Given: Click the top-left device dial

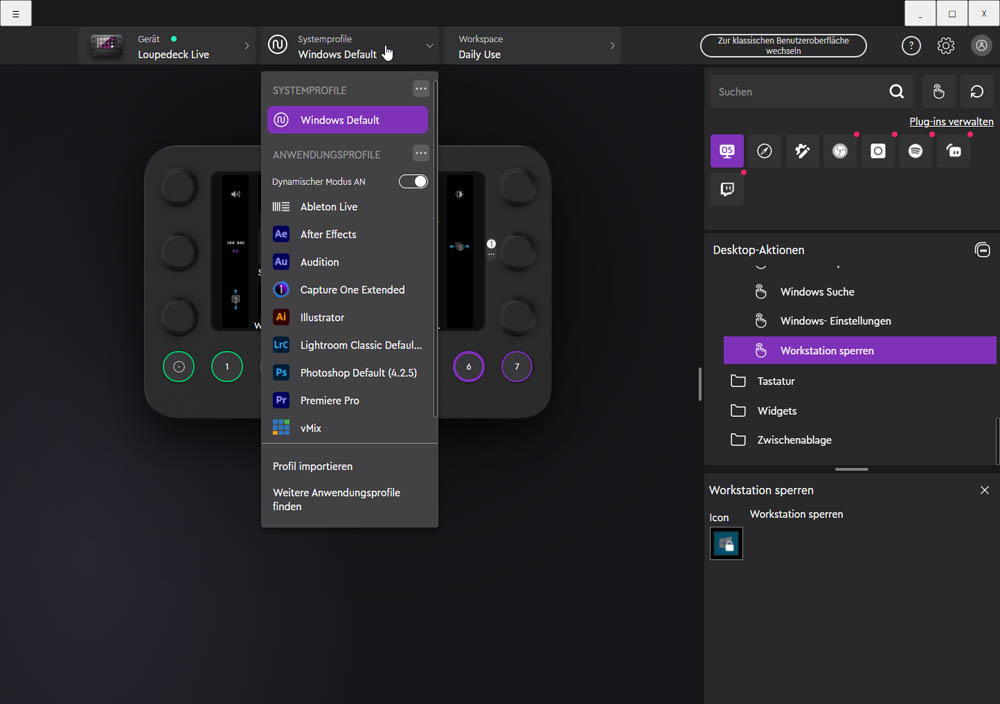Looking at the screenshot, I should pos(179,187).
